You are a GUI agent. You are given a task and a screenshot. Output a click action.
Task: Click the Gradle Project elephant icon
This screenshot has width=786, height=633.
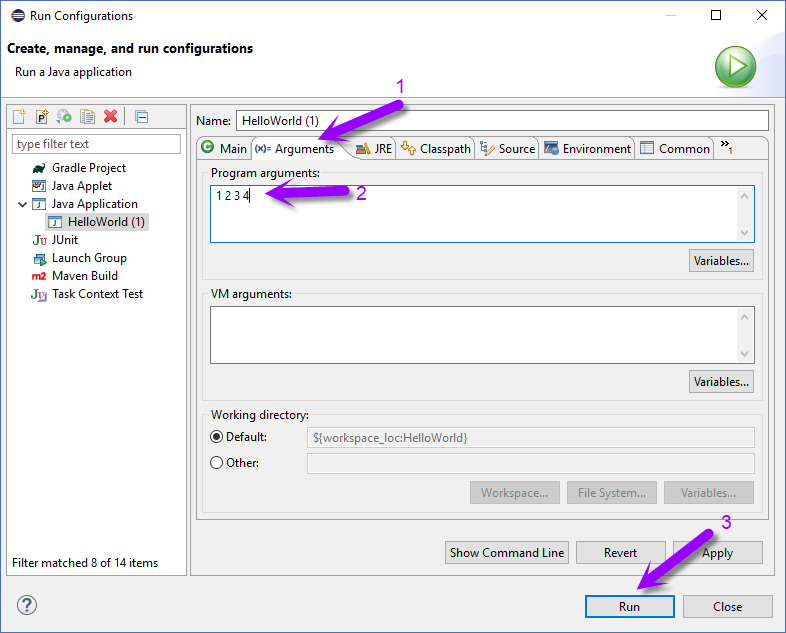tap(39, 168)
